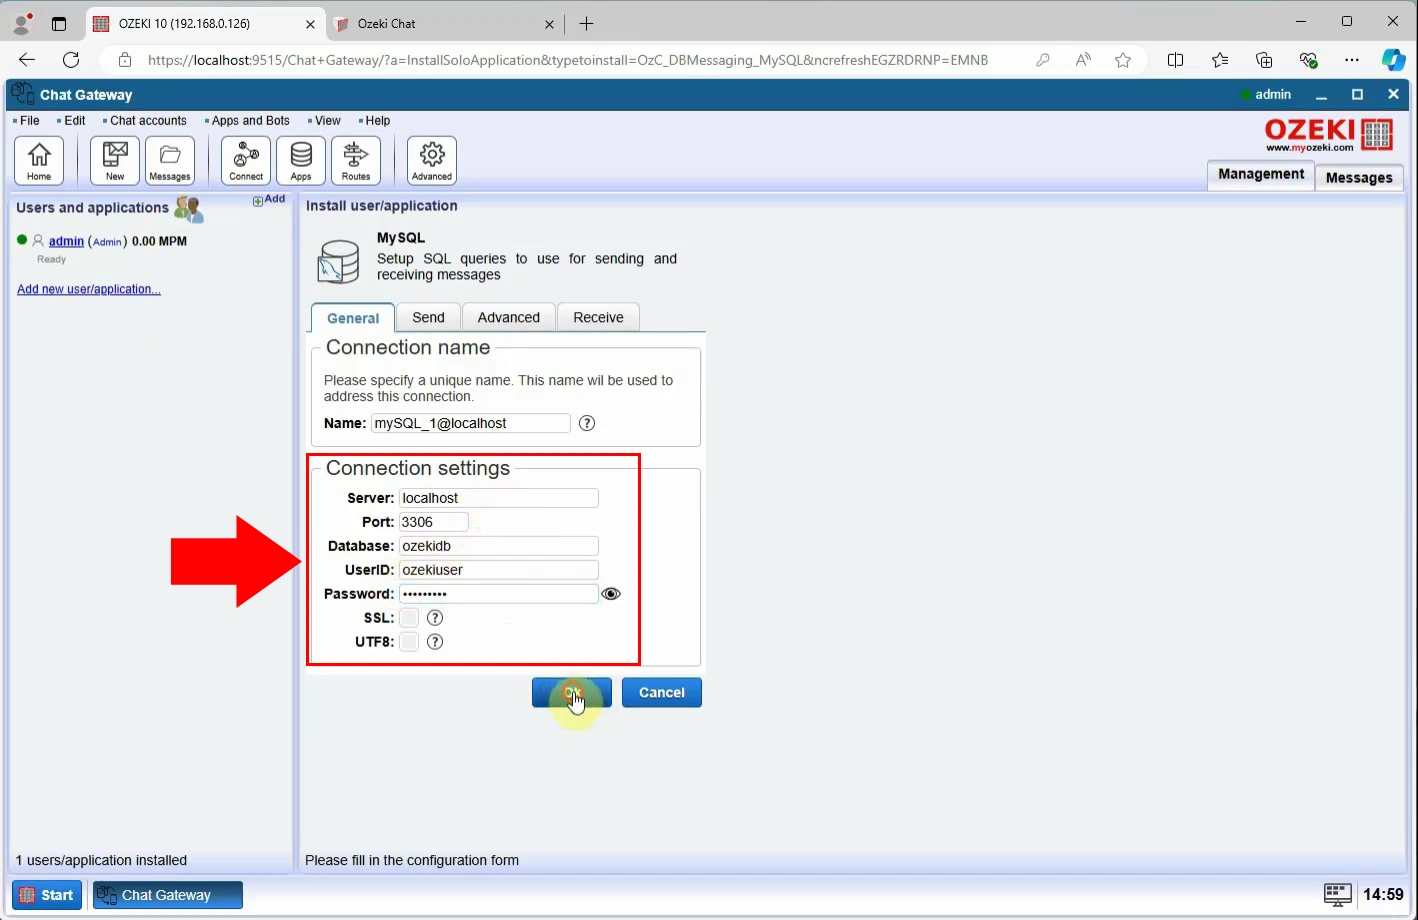The width and height of the screenshot is (1418, 920).
Task: Switch to the Send tab
Action: (428, 317)
